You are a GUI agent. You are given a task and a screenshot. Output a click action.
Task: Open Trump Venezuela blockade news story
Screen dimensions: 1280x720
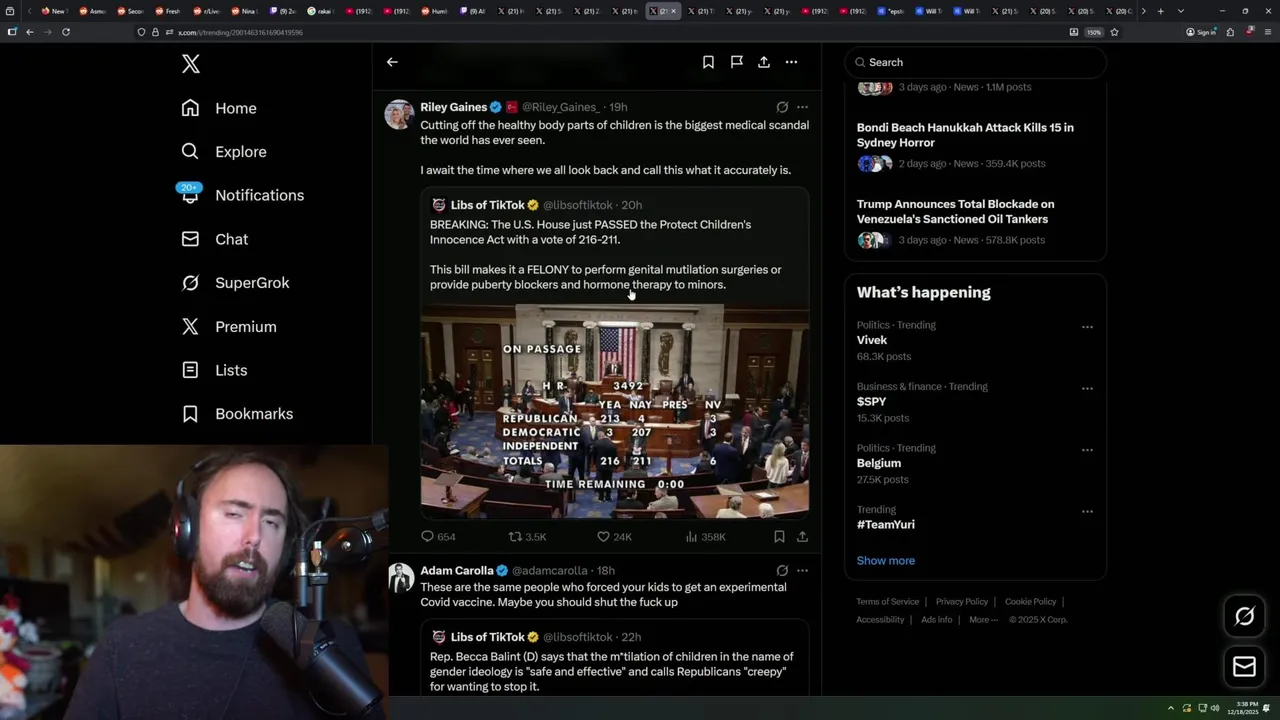[x=975, y=222]
